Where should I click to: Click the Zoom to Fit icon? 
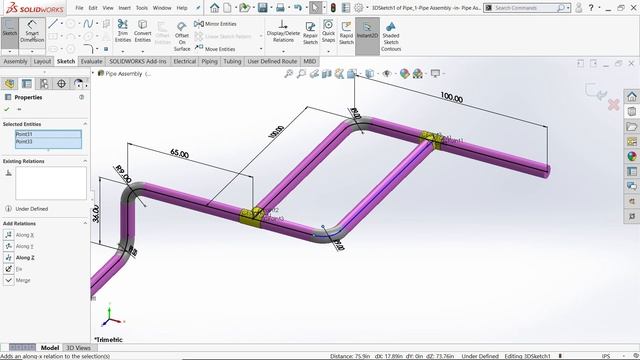click(289, 74)
